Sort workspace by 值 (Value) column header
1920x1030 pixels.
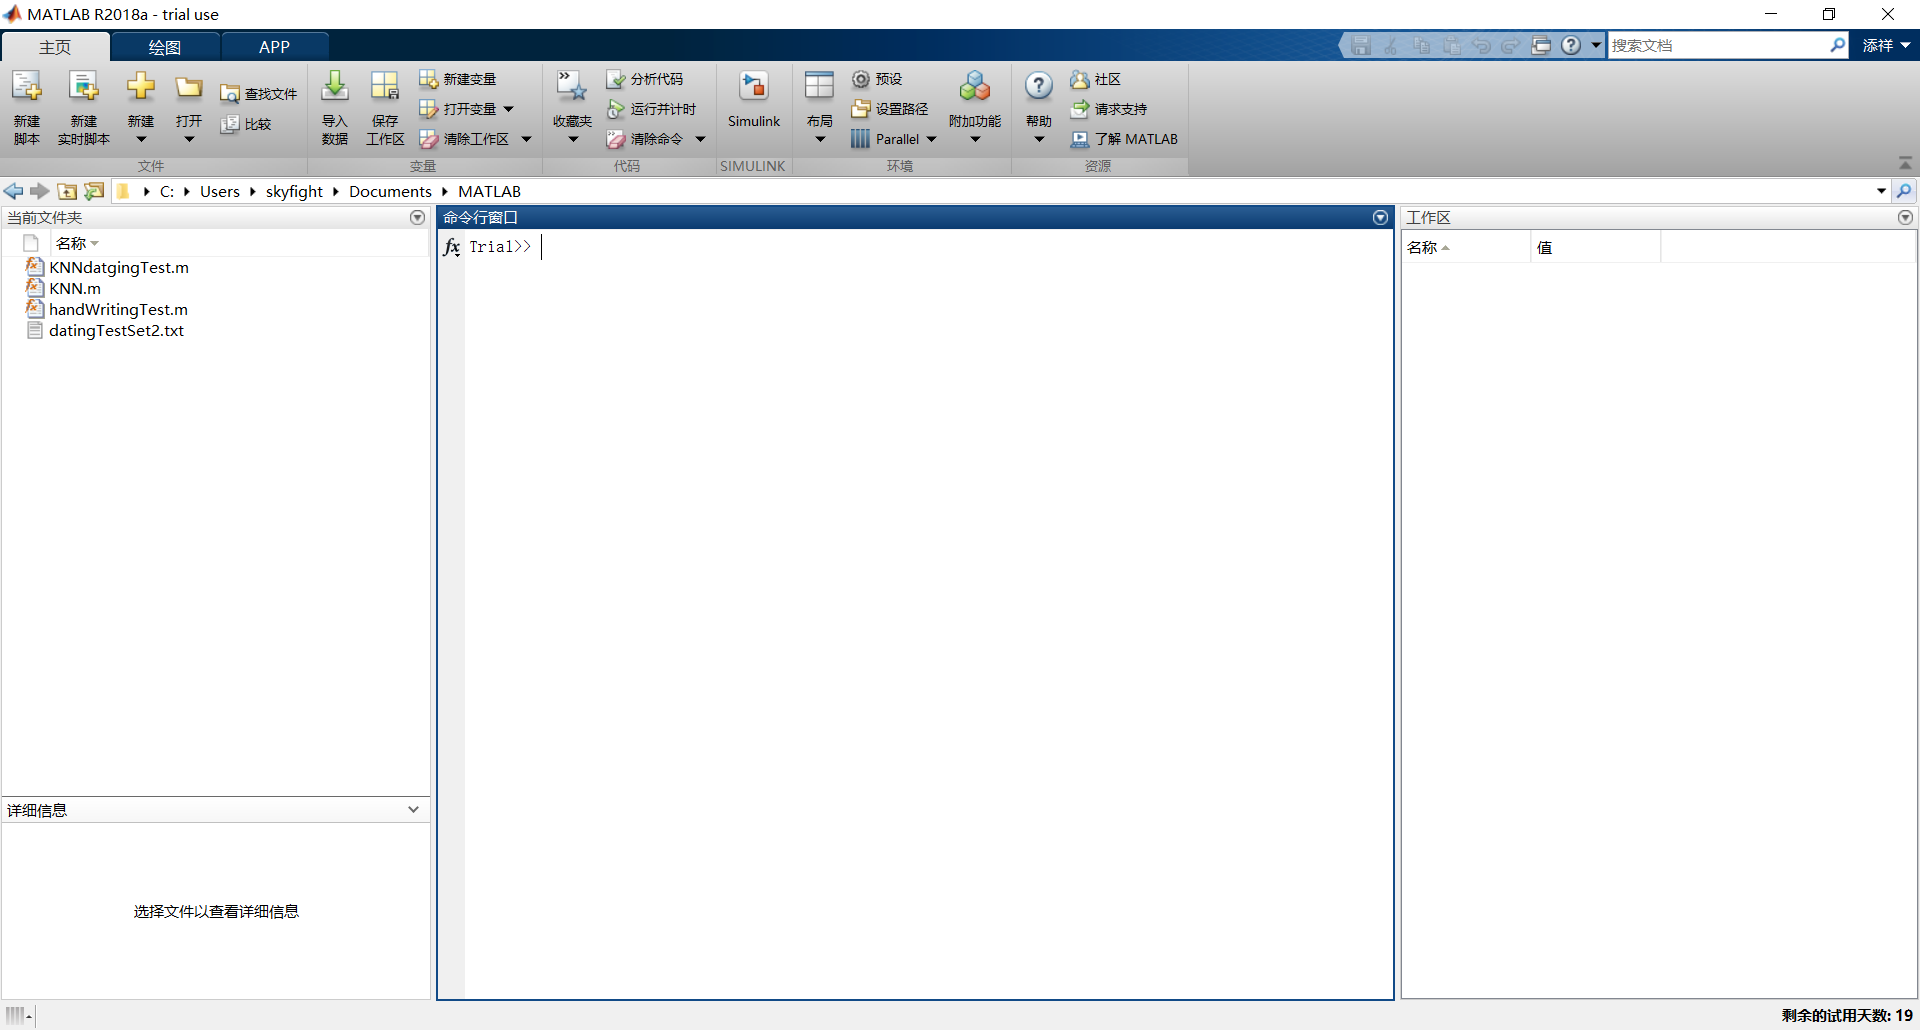coord(1595,247)
